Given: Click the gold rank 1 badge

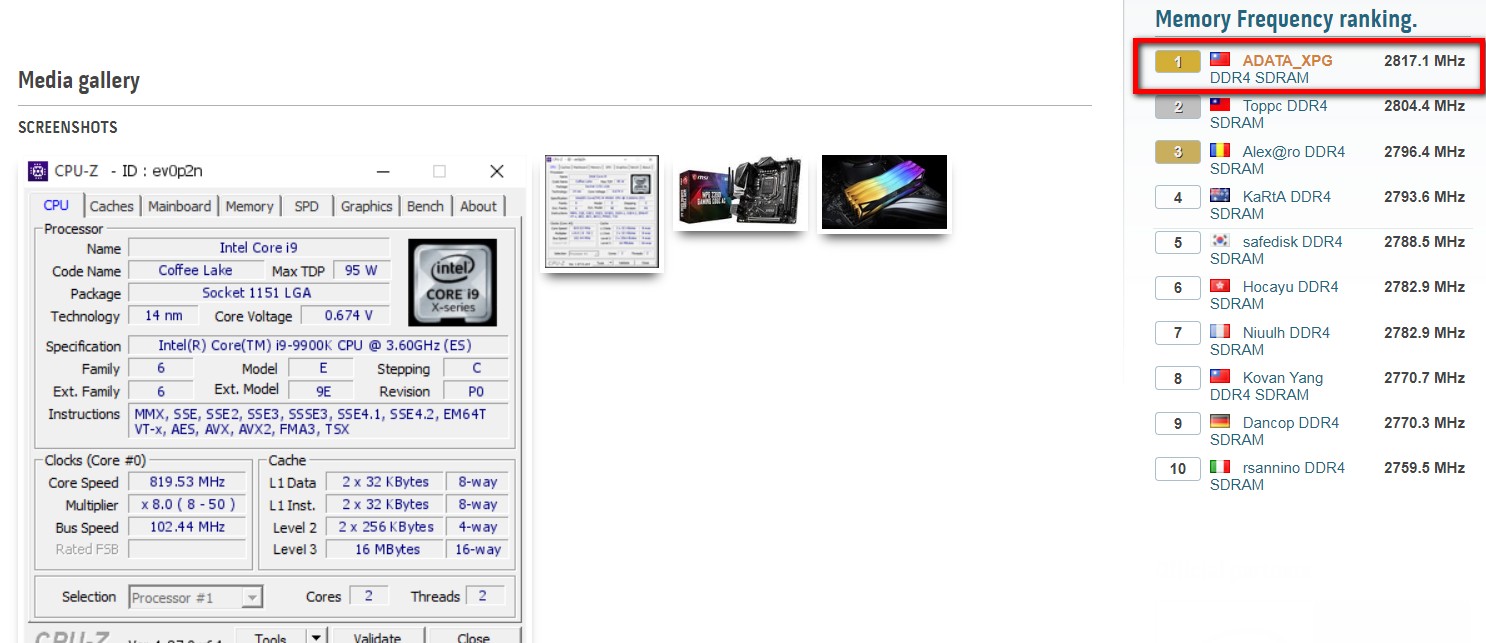Looking at the screenshot, I should pyautogui.click(x=1178, y=62).
